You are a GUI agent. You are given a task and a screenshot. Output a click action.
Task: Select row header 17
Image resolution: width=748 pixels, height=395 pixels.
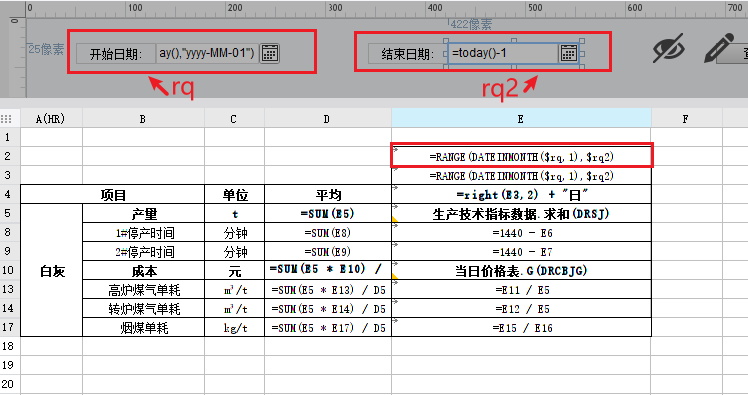10,328
